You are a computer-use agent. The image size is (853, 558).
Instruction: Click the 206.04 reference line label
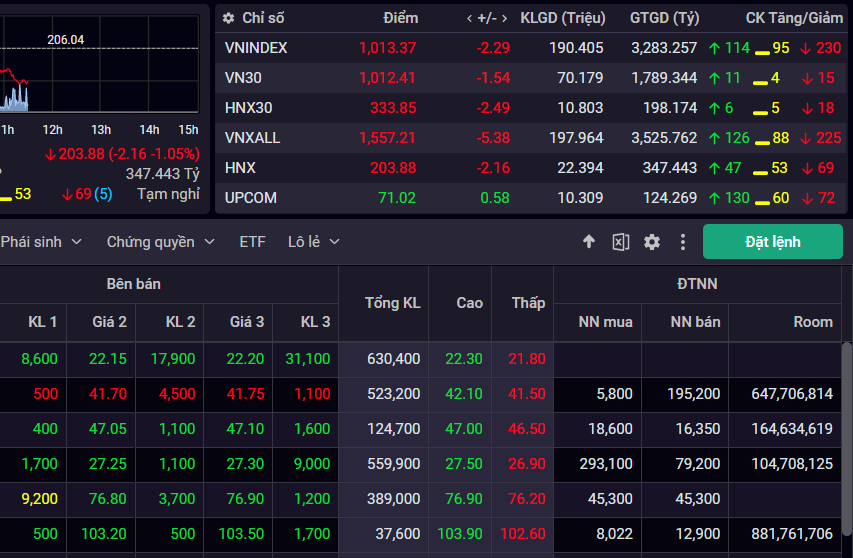(x=65, y=40)
